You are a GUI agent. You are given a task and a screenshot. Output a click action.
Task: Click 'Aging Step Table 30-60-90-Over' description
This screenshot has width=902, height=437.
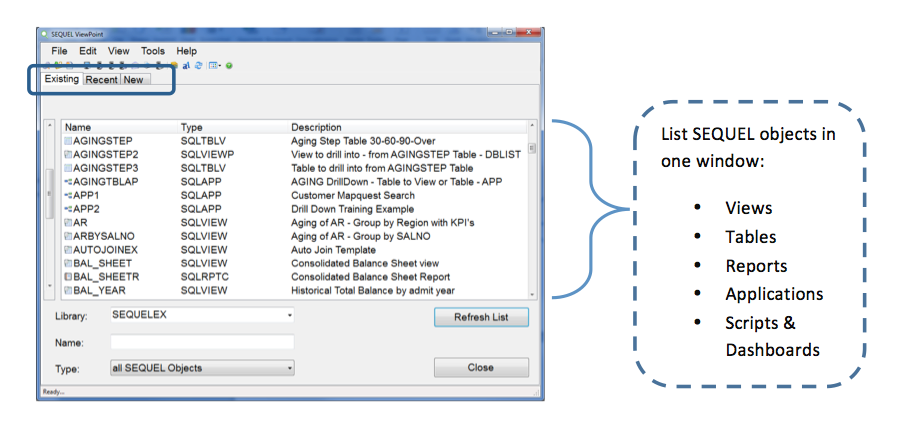point(364,141)
